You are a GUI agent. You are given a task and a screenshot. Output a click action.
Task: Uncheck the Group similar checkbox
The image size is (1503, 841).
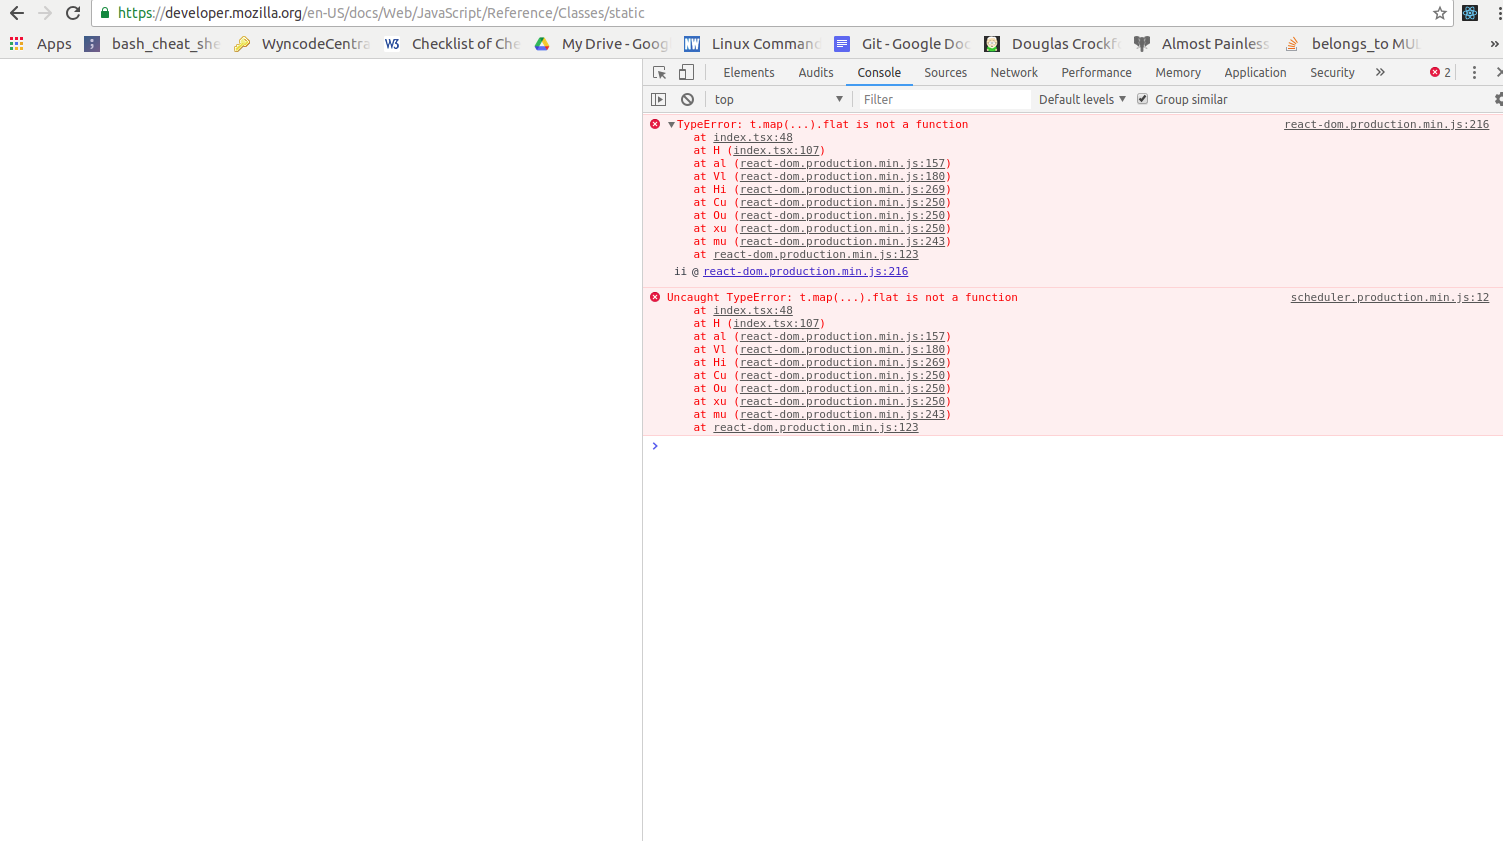click(x=1142, y=99)
